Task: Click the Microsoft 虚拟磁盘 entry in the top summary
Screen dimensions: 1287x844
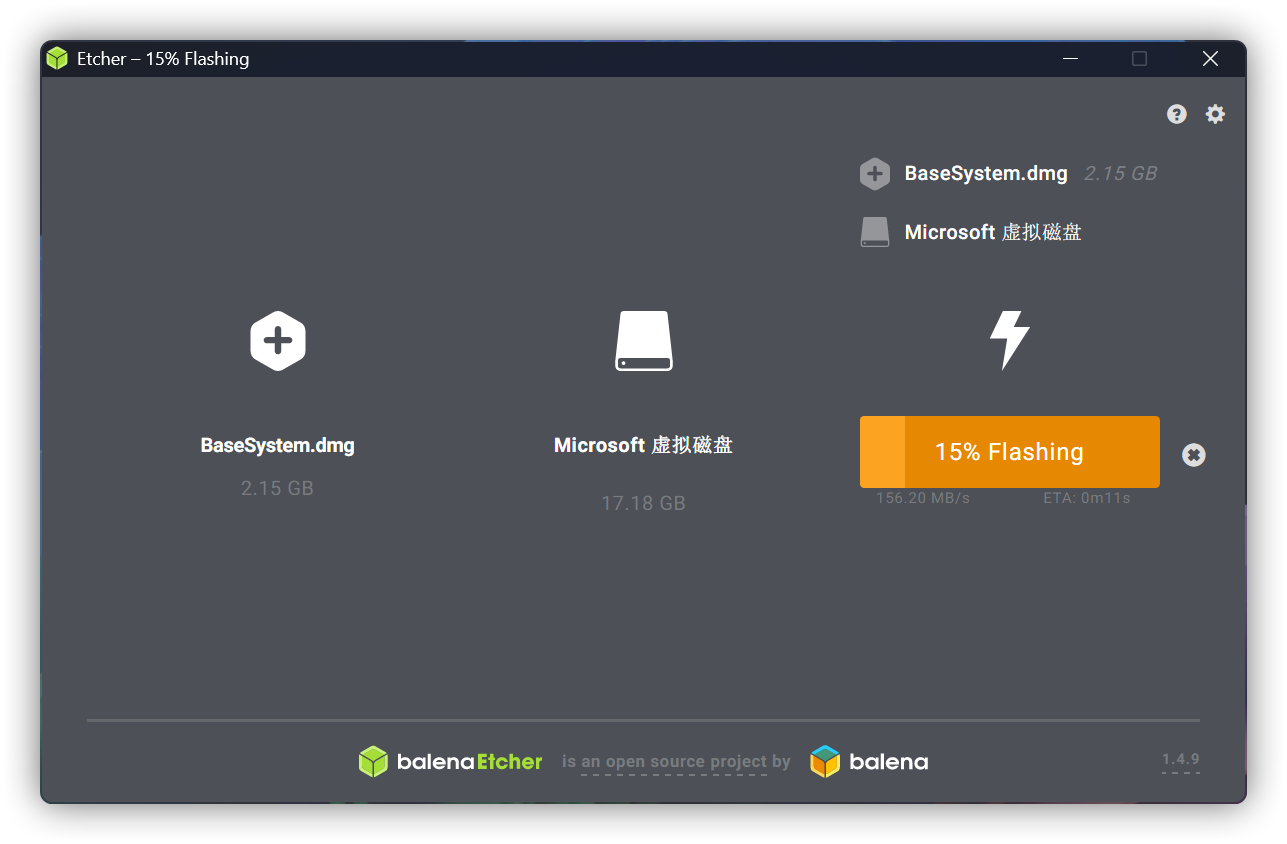Action: [993, 232]
